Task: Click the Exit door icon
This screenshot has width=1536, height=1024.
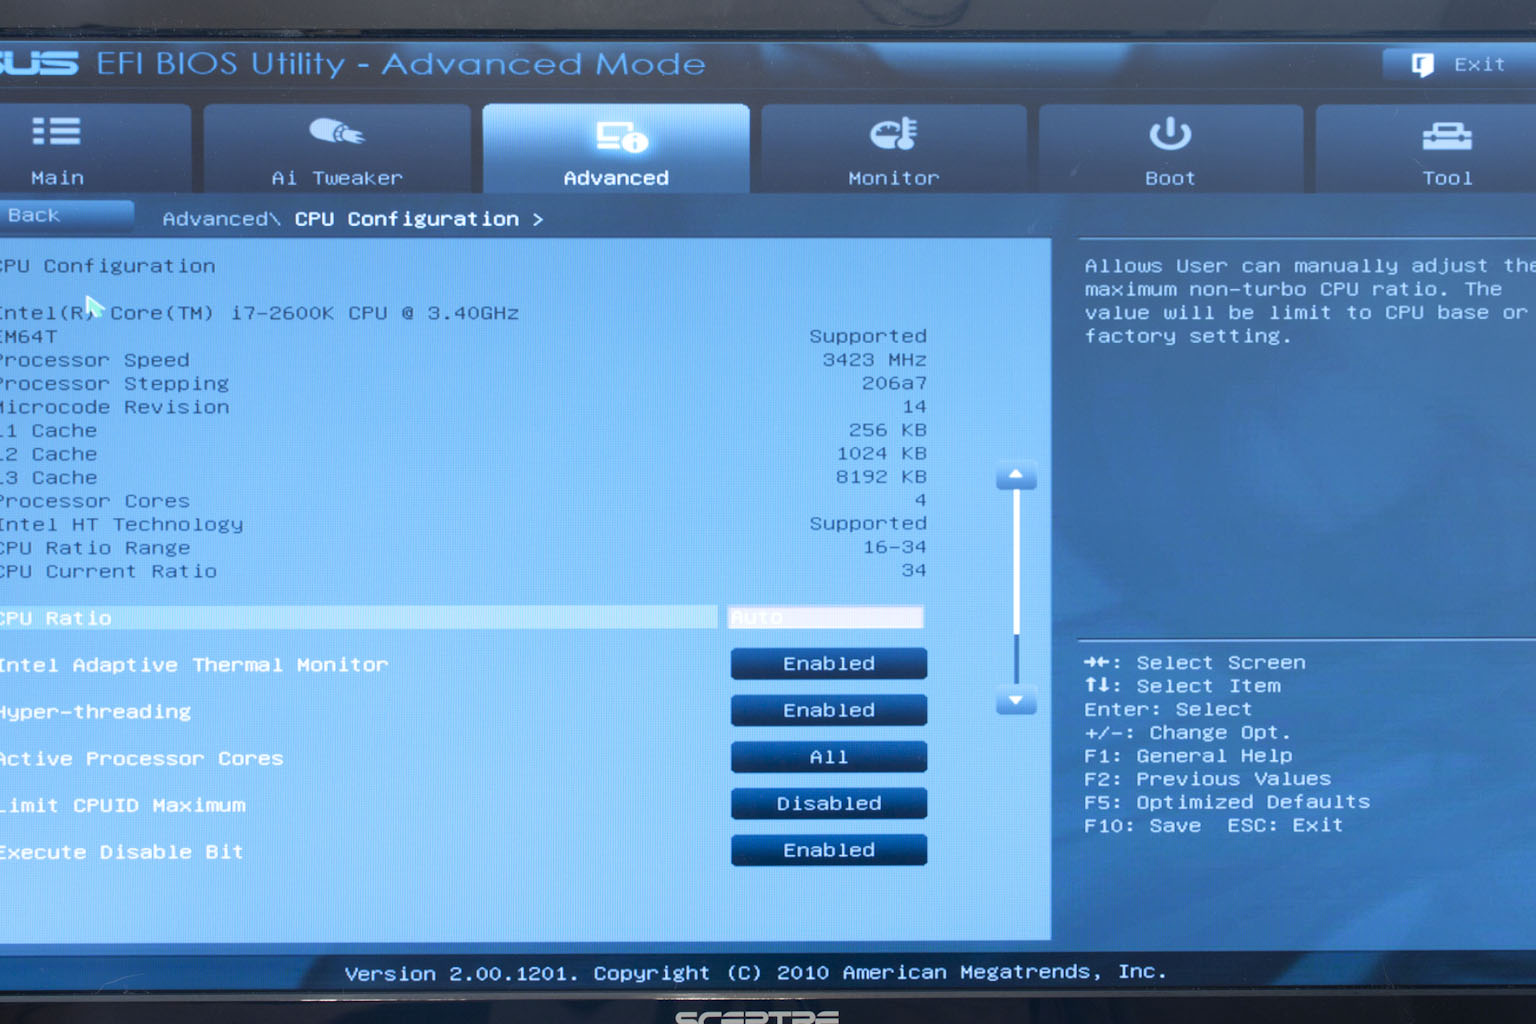Action: 1422,65
